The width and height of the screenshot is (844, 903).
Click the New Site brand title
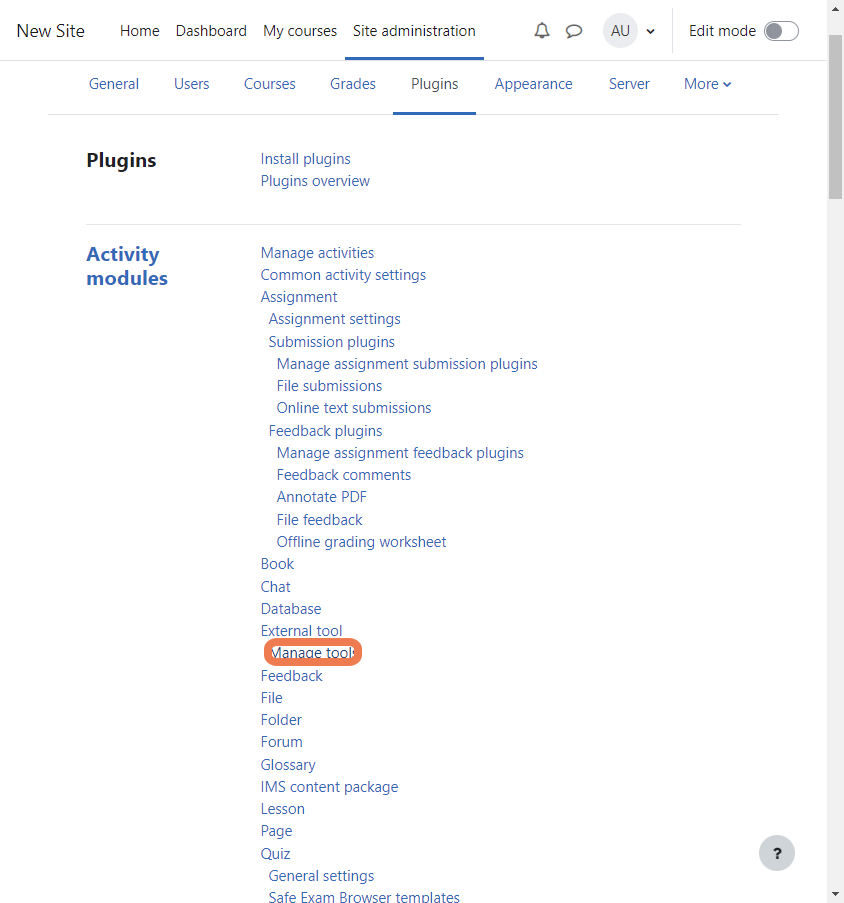click(51, 31)
